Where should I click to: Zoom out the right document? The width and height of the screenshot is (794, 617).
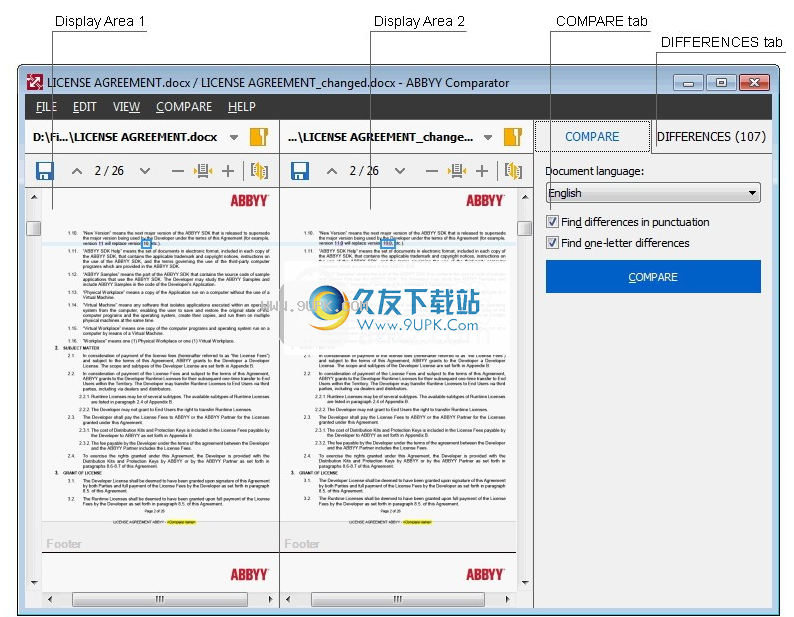coord(431,171)
